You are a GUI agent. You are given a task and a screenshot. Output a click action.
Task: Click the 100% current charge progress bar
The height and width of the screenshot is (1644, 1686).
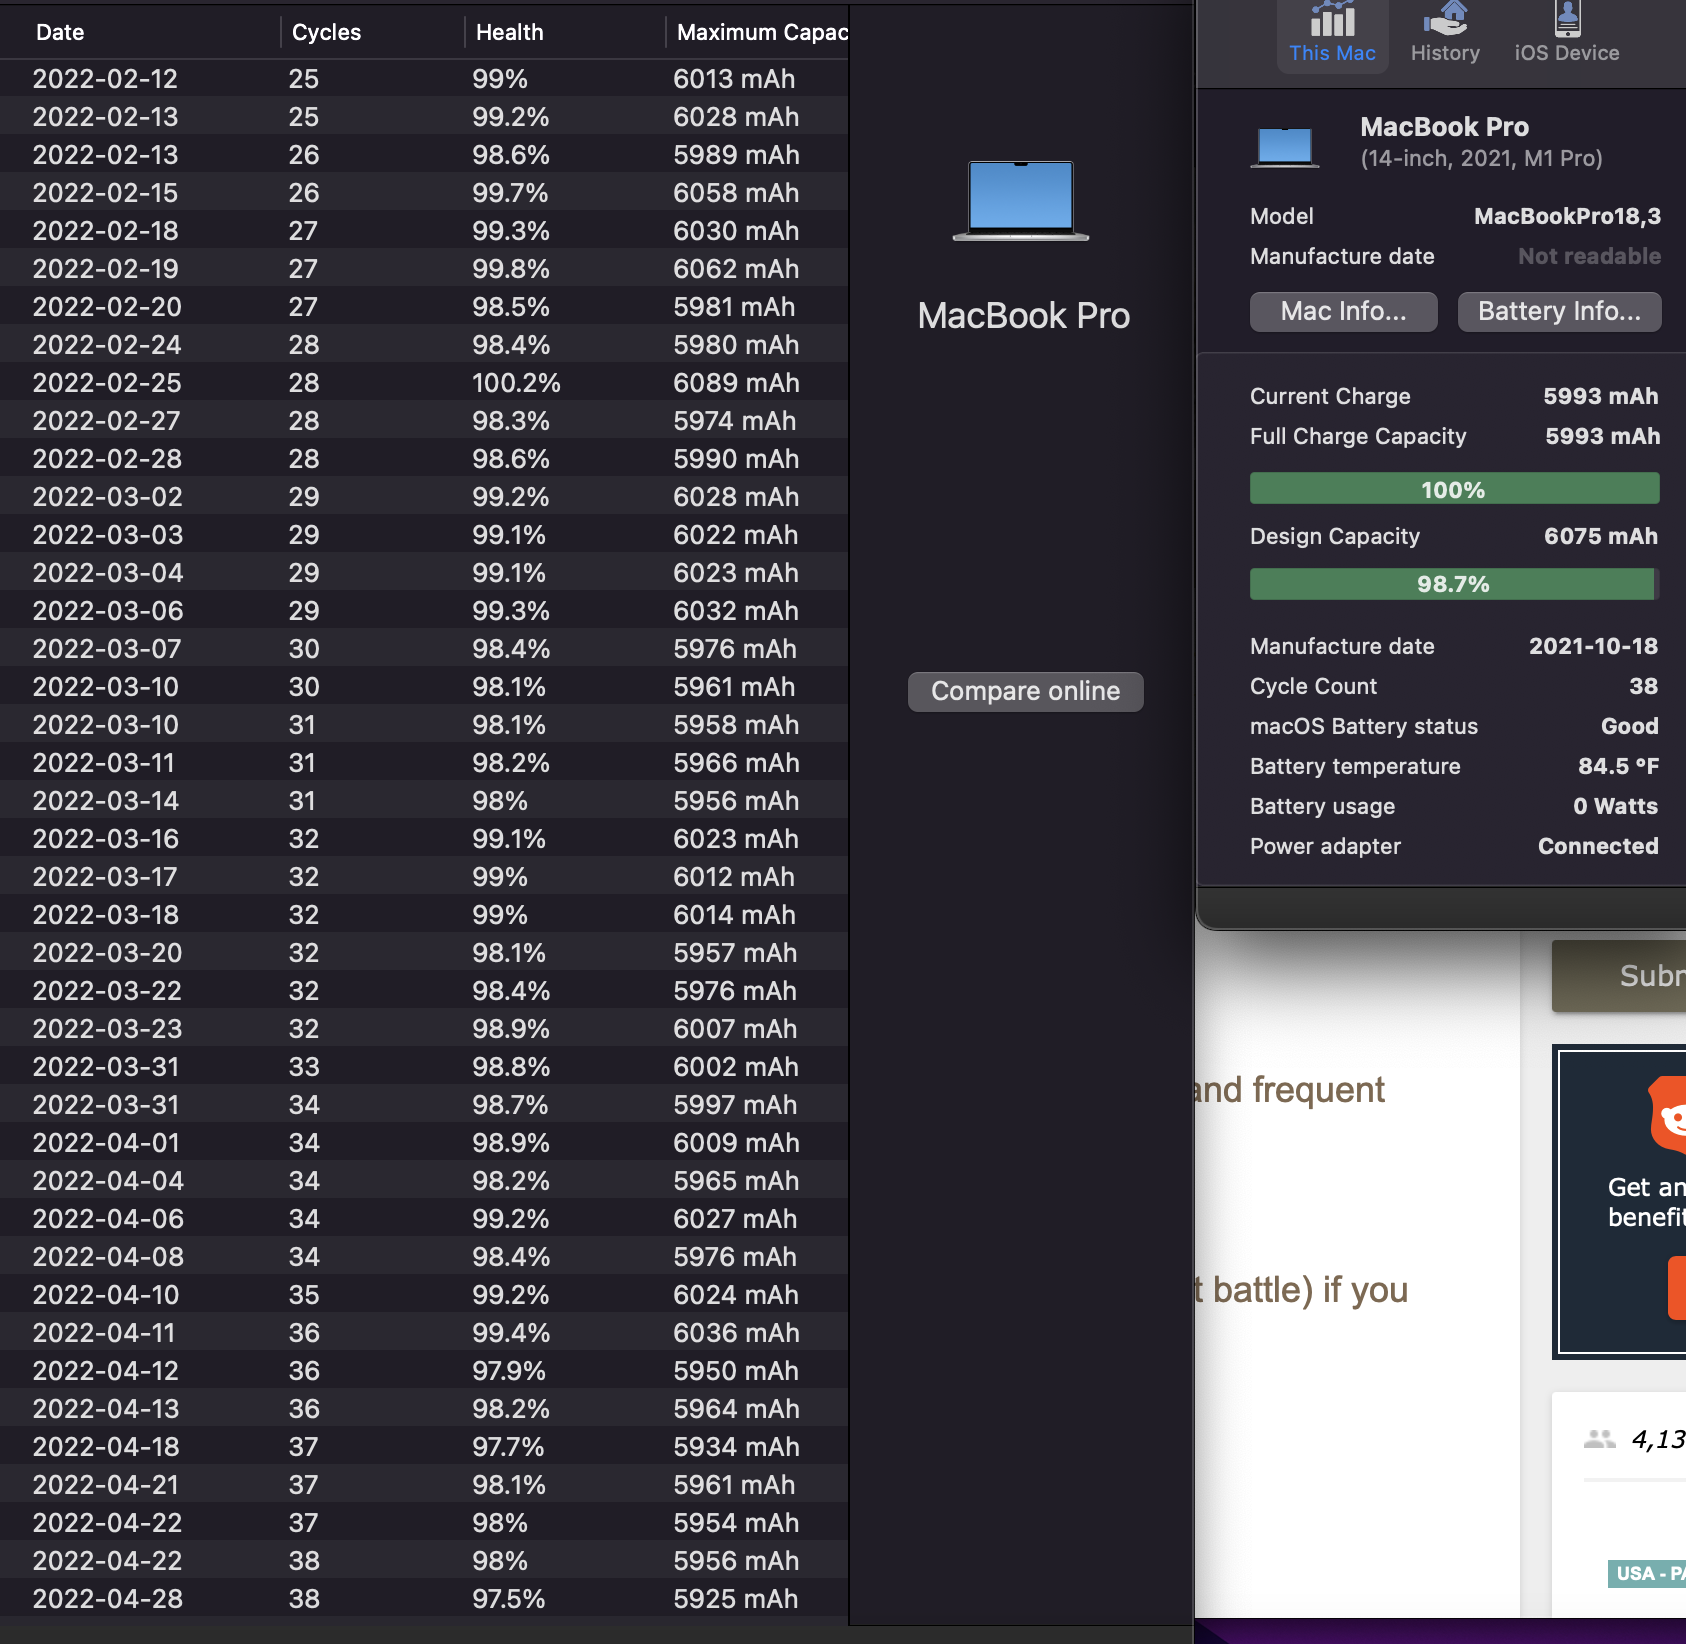pos(1454,489)
